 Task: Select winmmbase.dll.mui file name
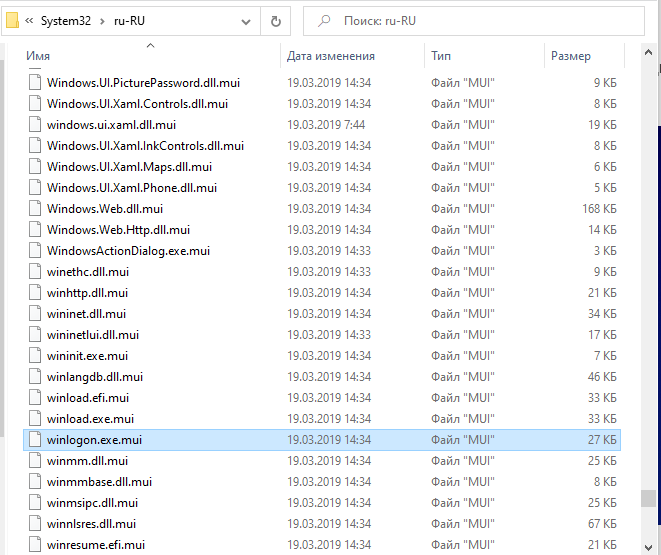point(99,482)
